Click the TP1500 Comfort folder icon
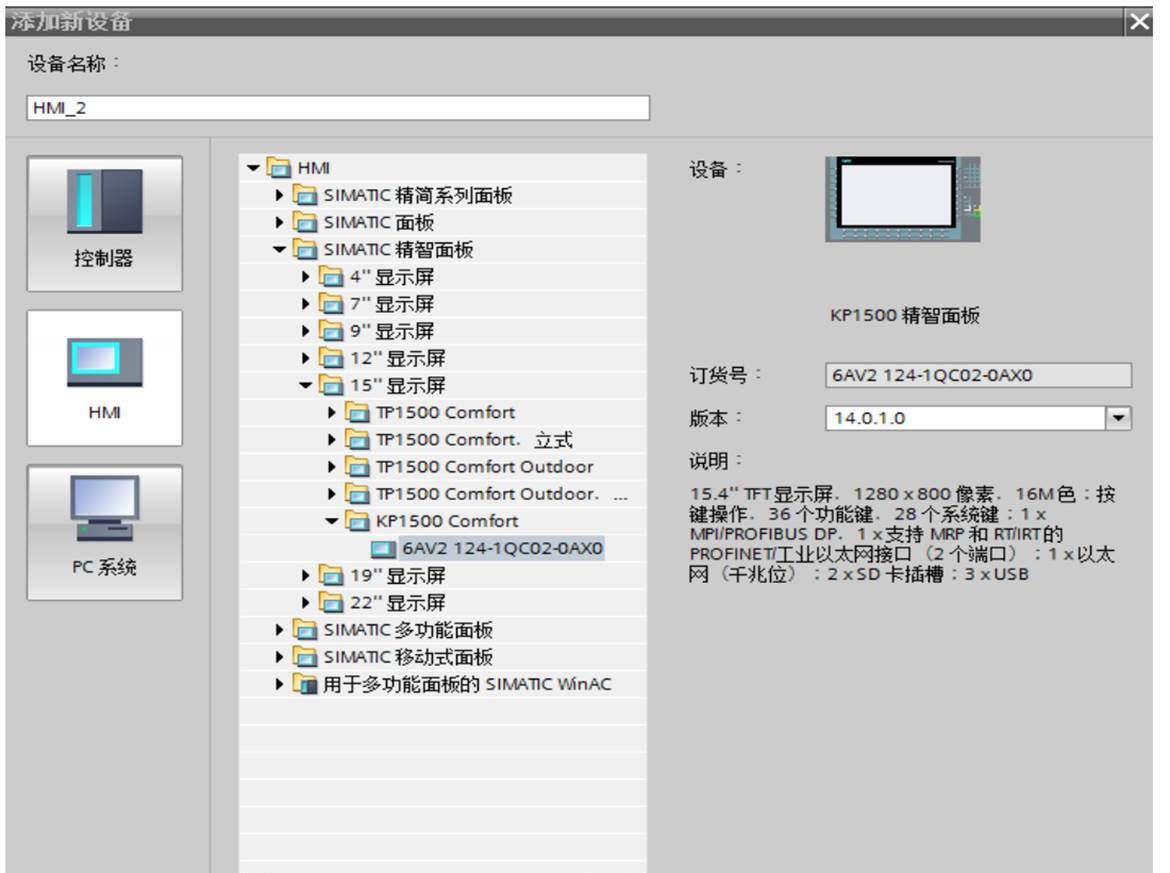Viewport: 1170px width, 873px height. point(358,413)
